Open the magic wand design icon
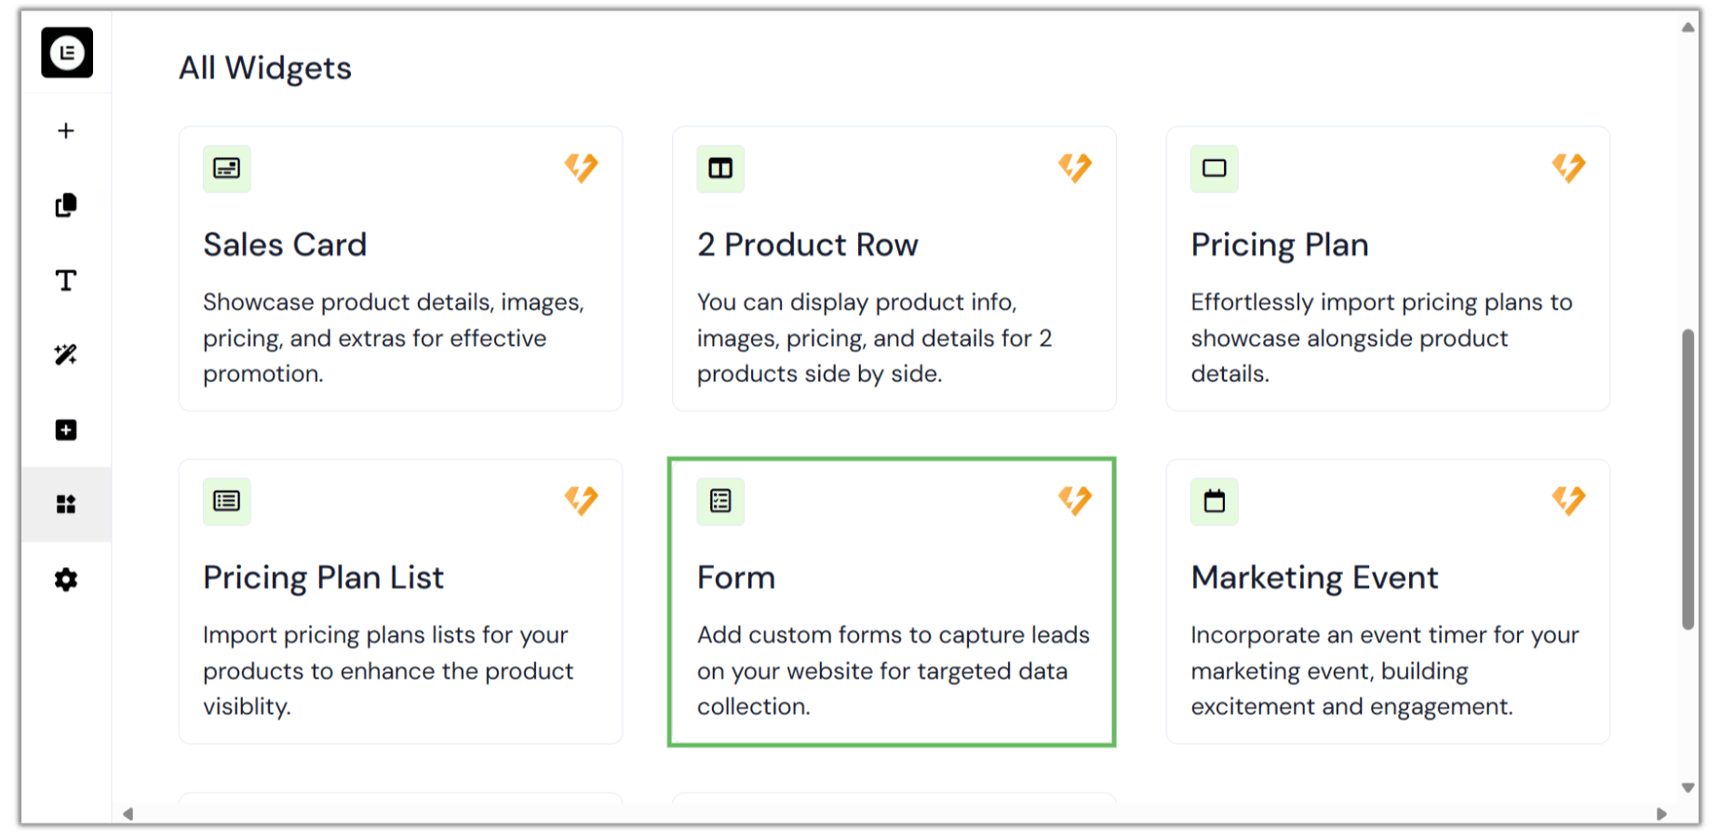The height and width of the screenshot is (834, 1720). tap(66, 355)
